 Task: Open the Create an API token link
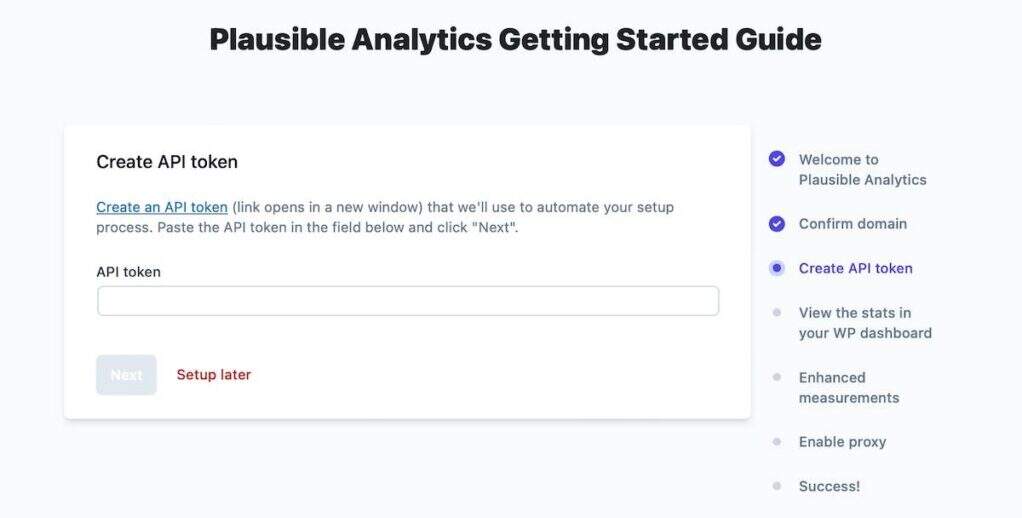coord(162,208)
